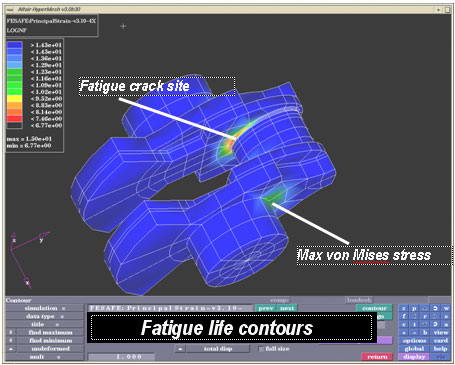
Task: Click the 'w' view control button
Action: 446,308
